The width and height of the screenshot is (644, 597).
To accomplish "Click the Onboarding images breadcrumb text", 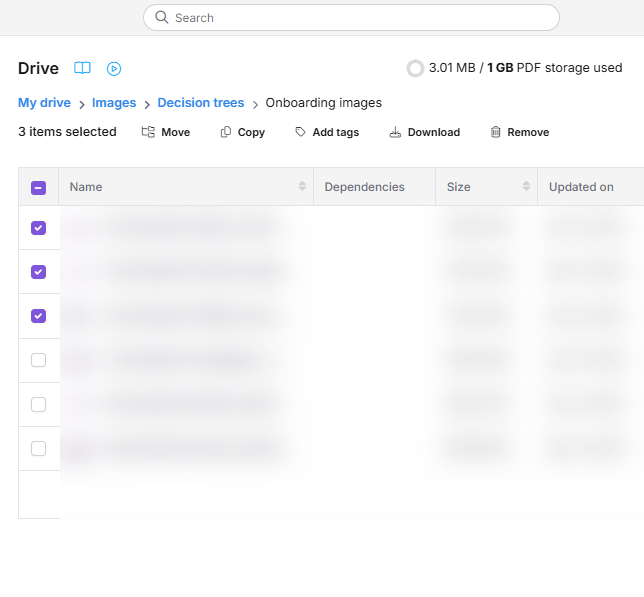I will pos(324,103).
